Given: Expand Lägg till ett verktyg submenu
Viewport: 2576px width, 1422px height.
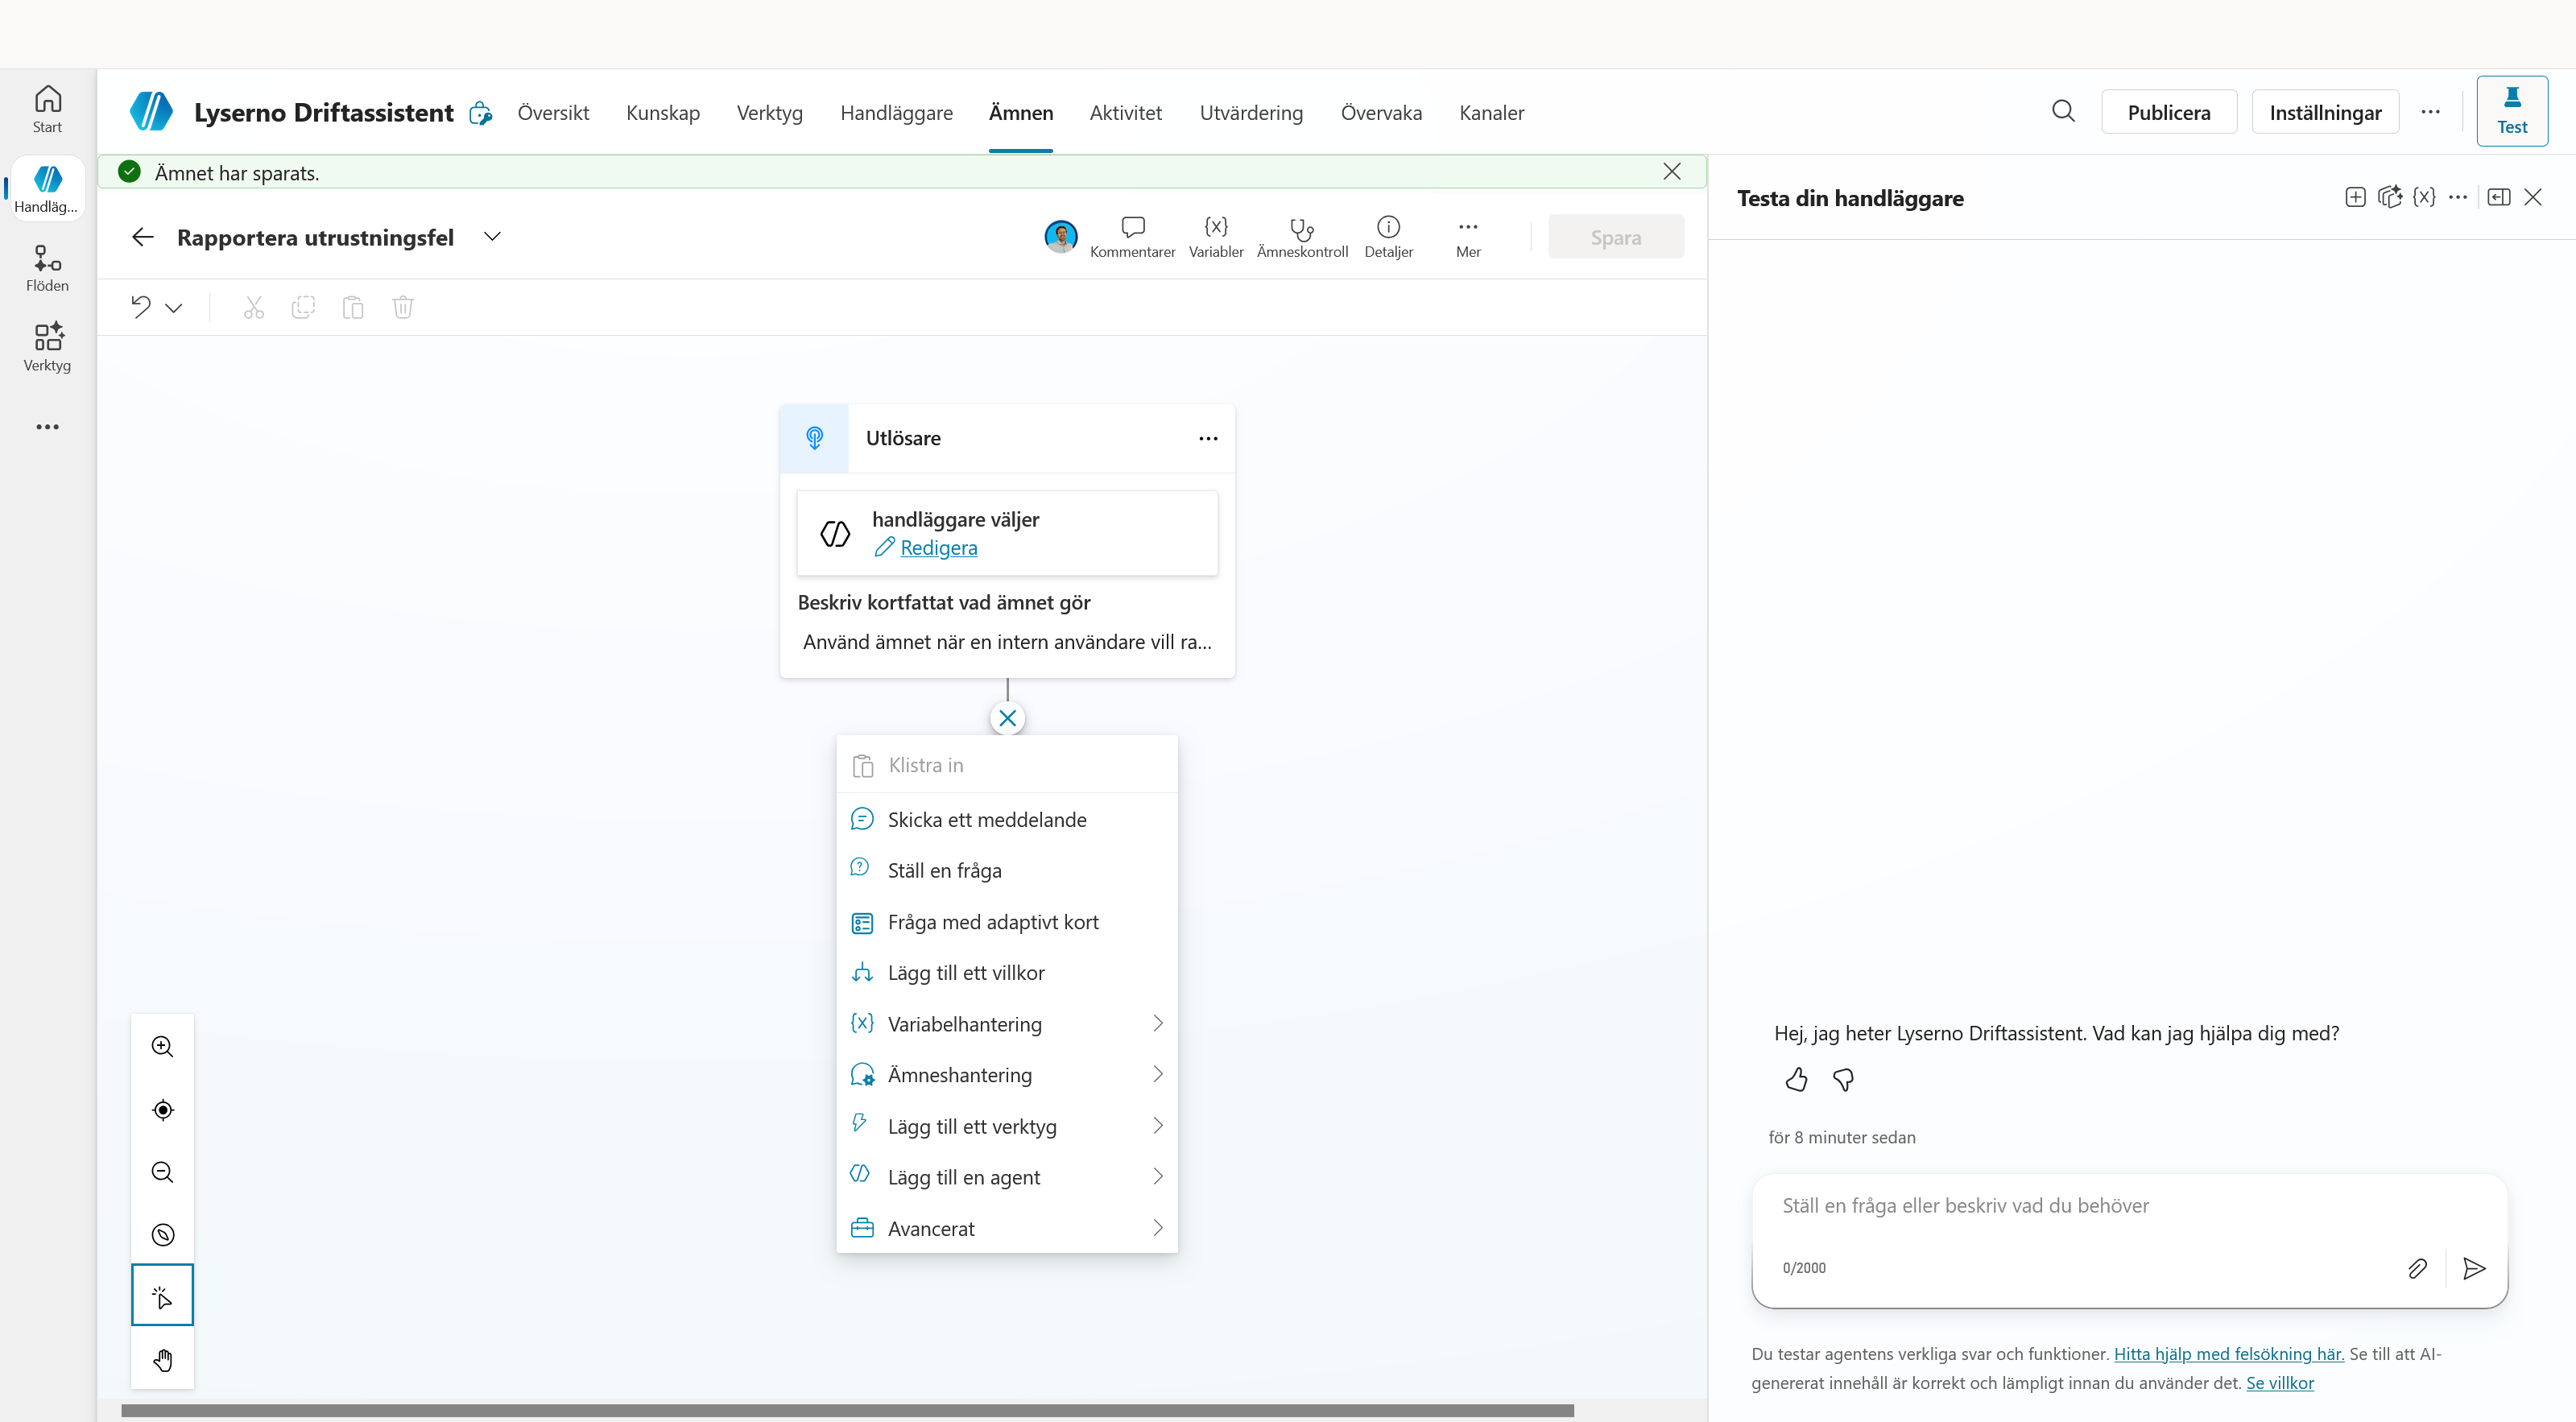Looking at the screenshot, I should pos(1007,1126).
